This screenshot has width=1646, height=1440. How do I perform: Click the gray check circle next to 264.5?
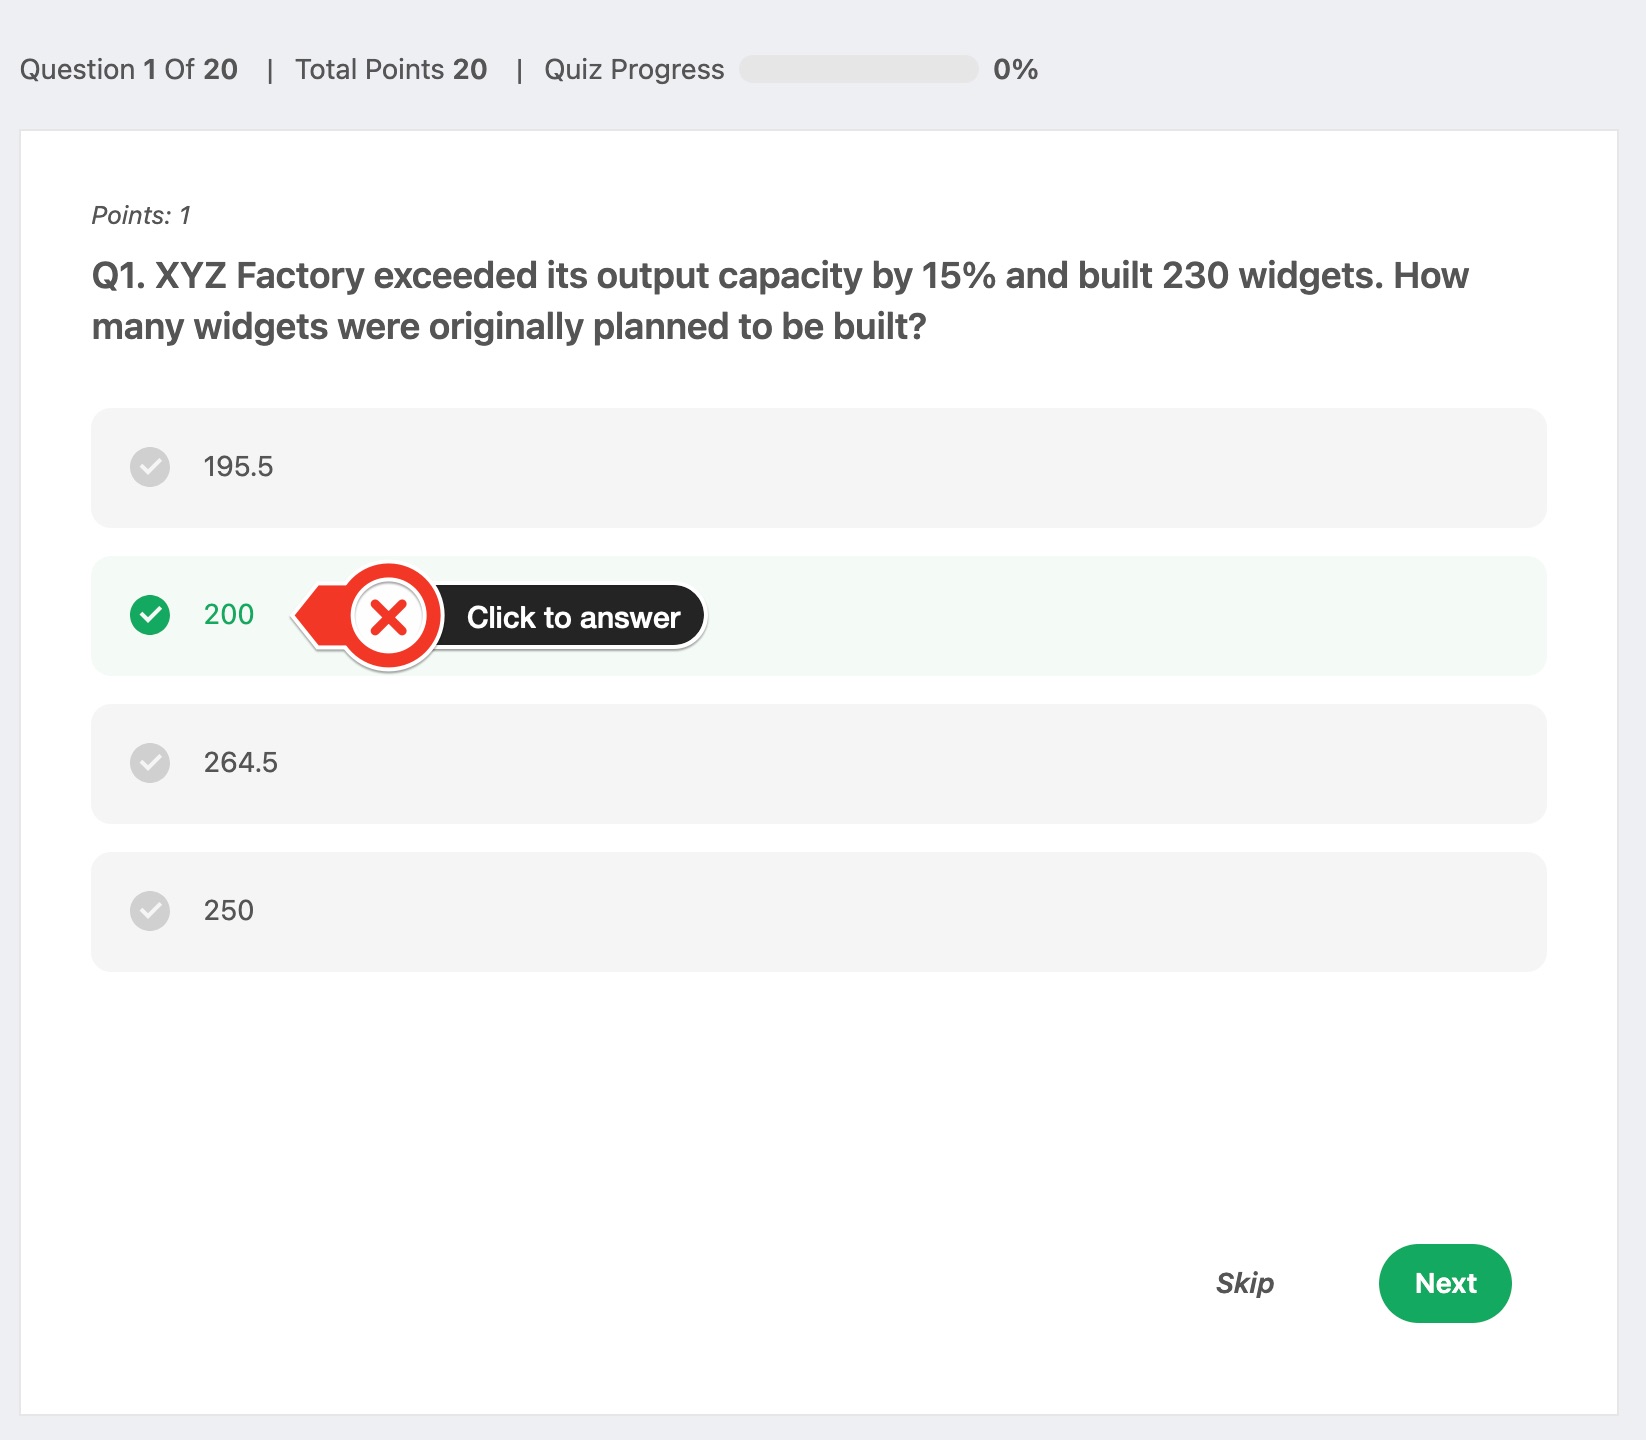(150, 763)
